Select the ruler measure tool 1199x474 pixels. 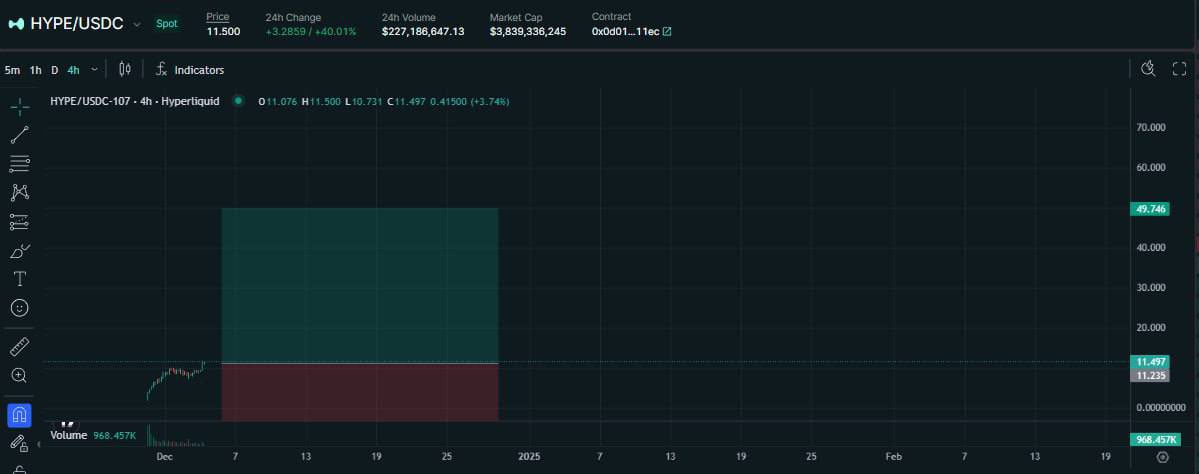[x=20, y=347]
